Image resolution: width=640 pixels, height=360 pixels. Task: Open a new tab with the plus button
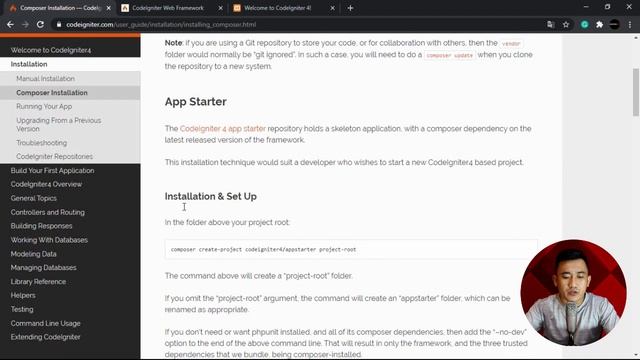click(x=350, y=8)
